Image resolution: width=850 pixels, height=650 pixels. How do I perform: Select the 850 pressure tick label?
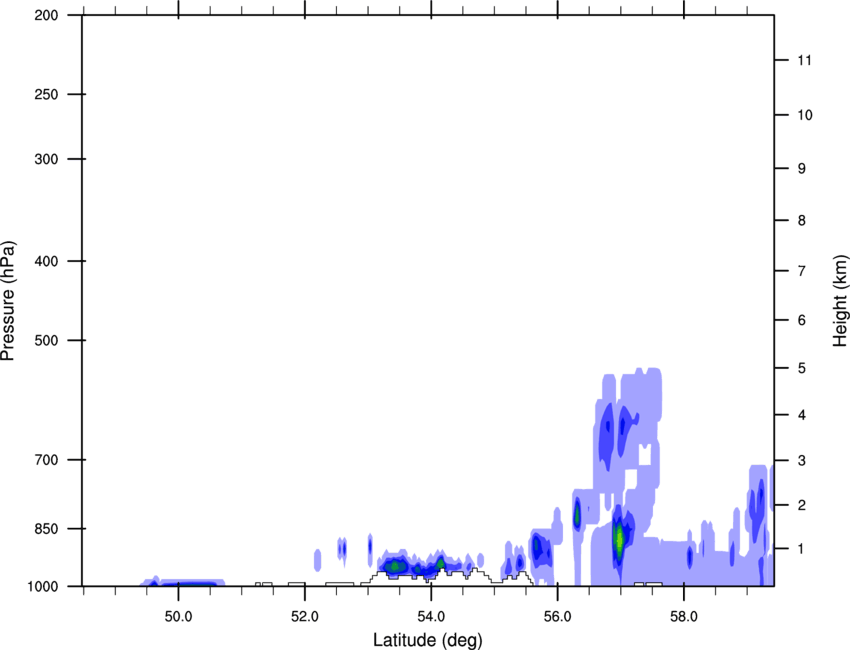pos(46,528)
